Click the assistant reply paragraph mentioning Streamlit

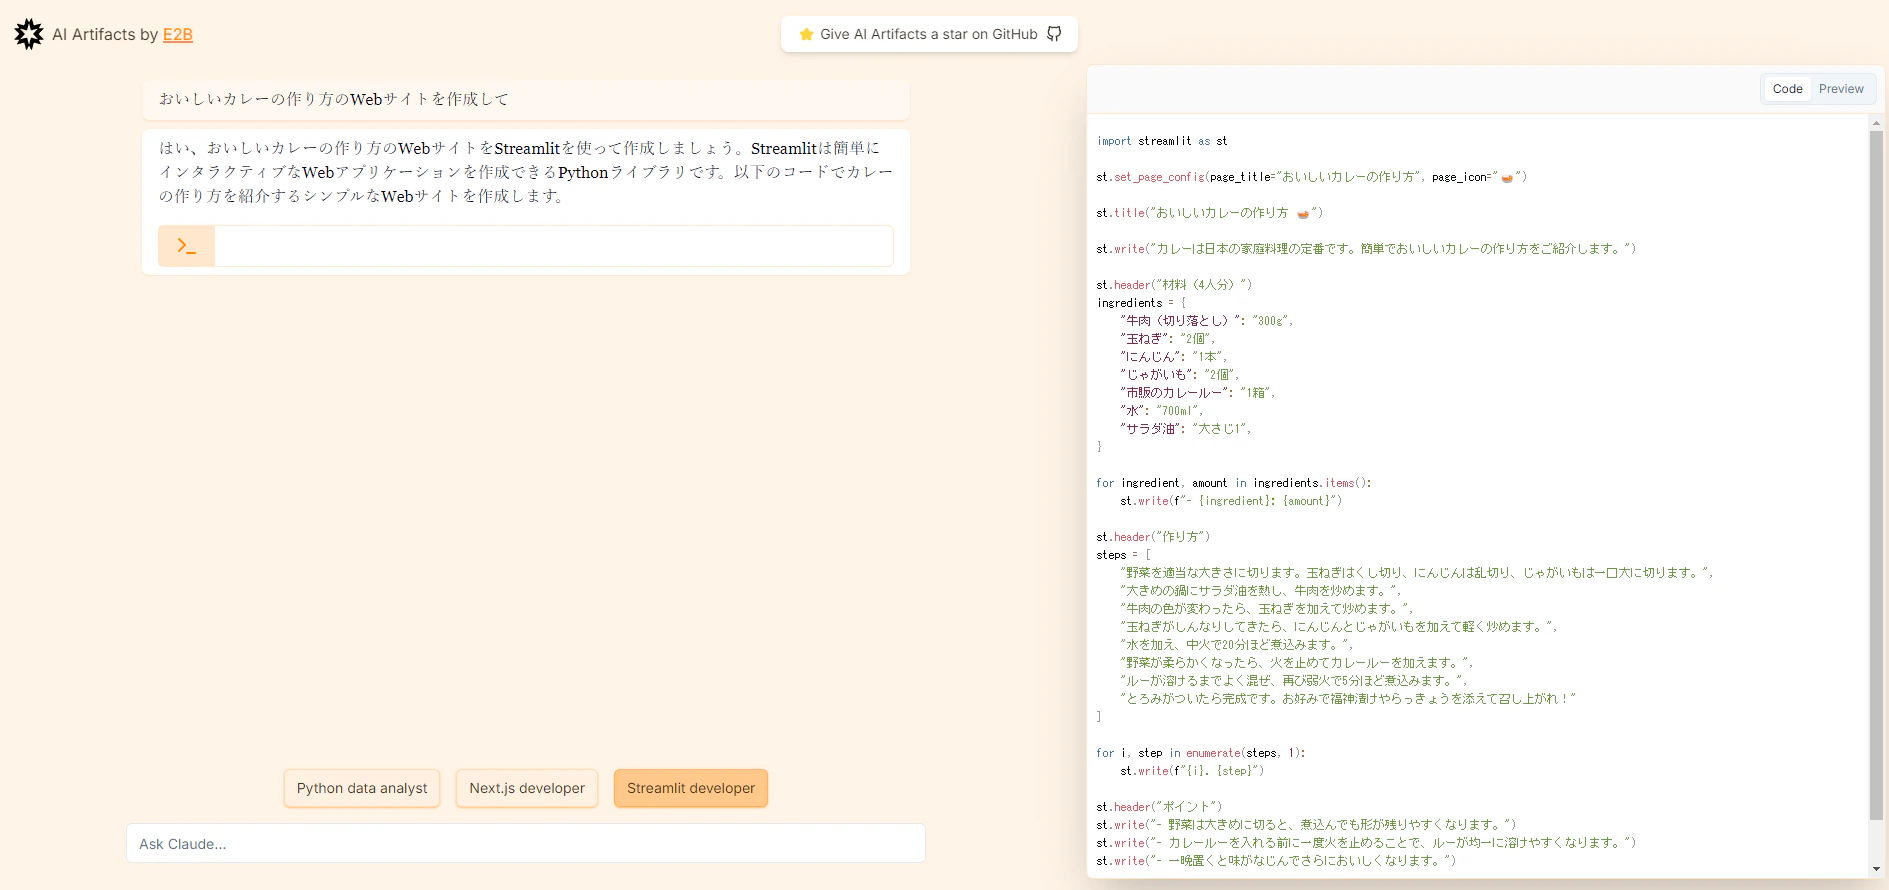coord(526,172)
